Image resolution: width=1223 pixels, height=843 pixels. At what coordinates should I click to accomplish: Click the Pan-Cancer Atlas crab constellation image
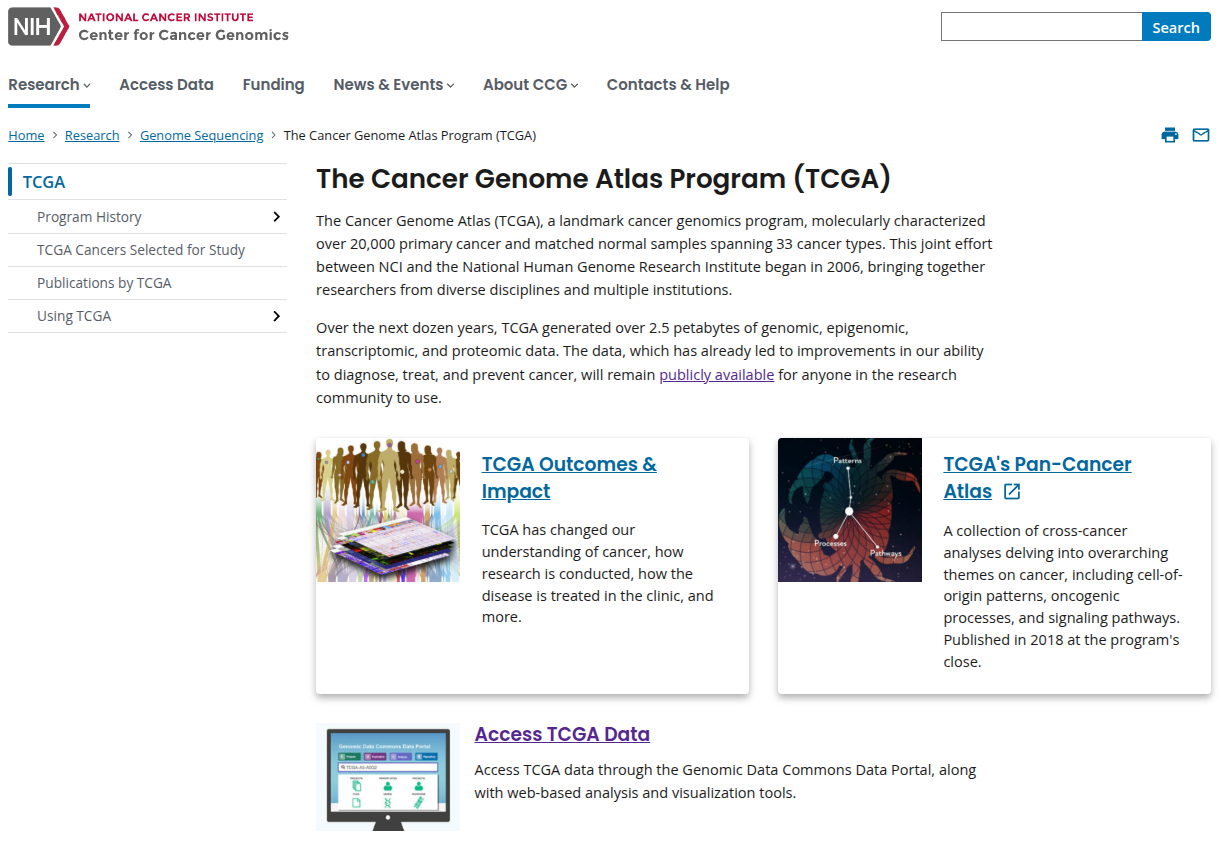(x=850, y=510)
